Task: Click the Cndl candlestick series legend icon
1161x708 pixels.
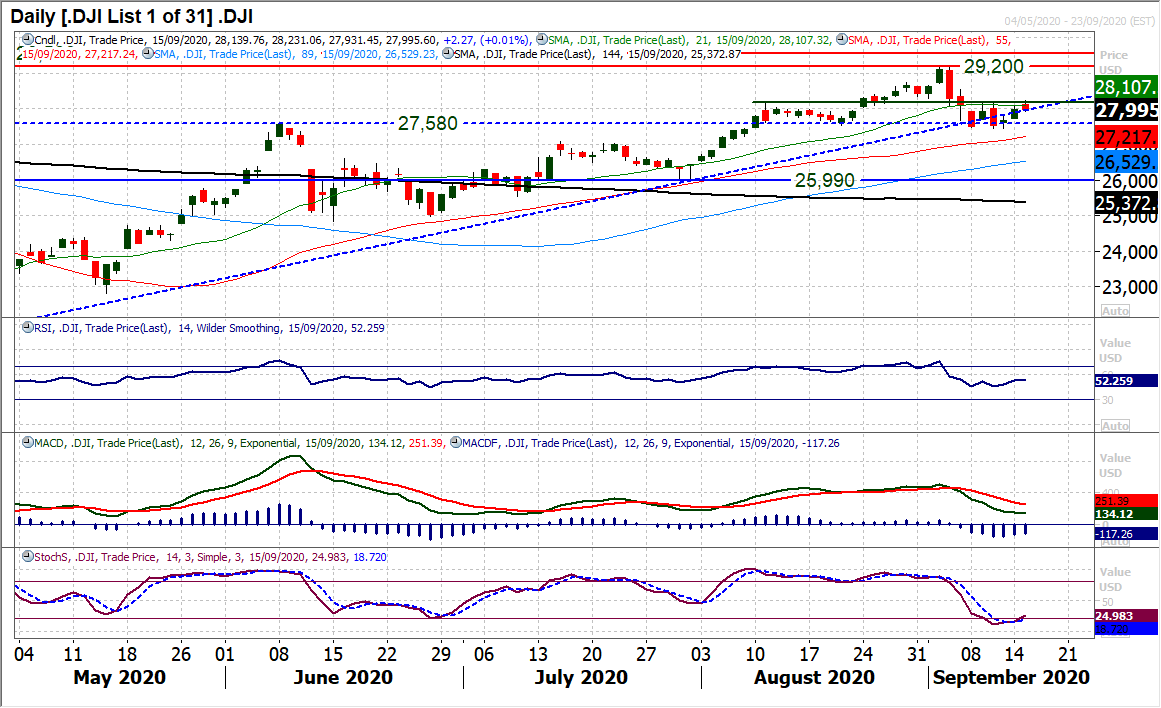Action: tap(27, 40)
